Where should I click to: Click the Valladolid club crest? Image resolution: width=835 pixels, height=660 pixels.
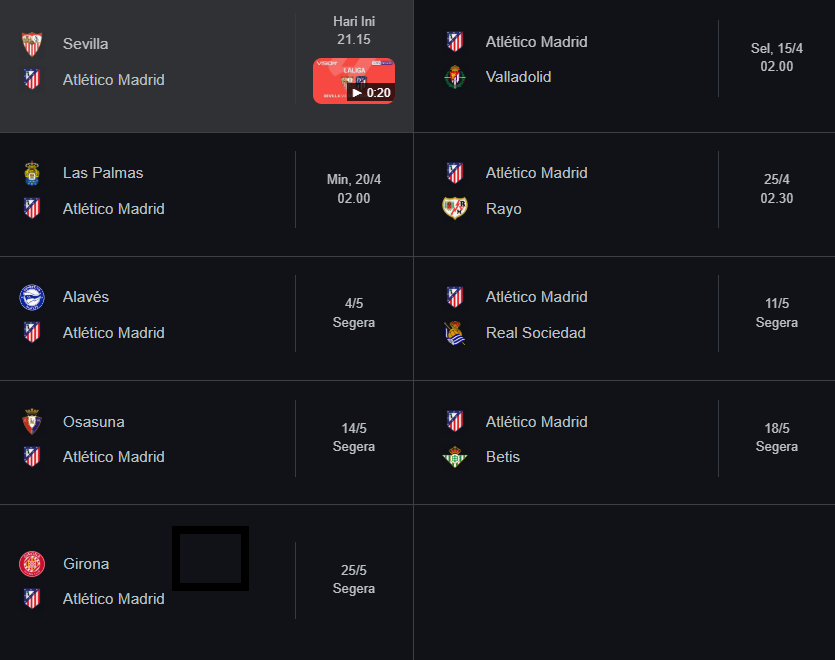(x=455, y=77)
